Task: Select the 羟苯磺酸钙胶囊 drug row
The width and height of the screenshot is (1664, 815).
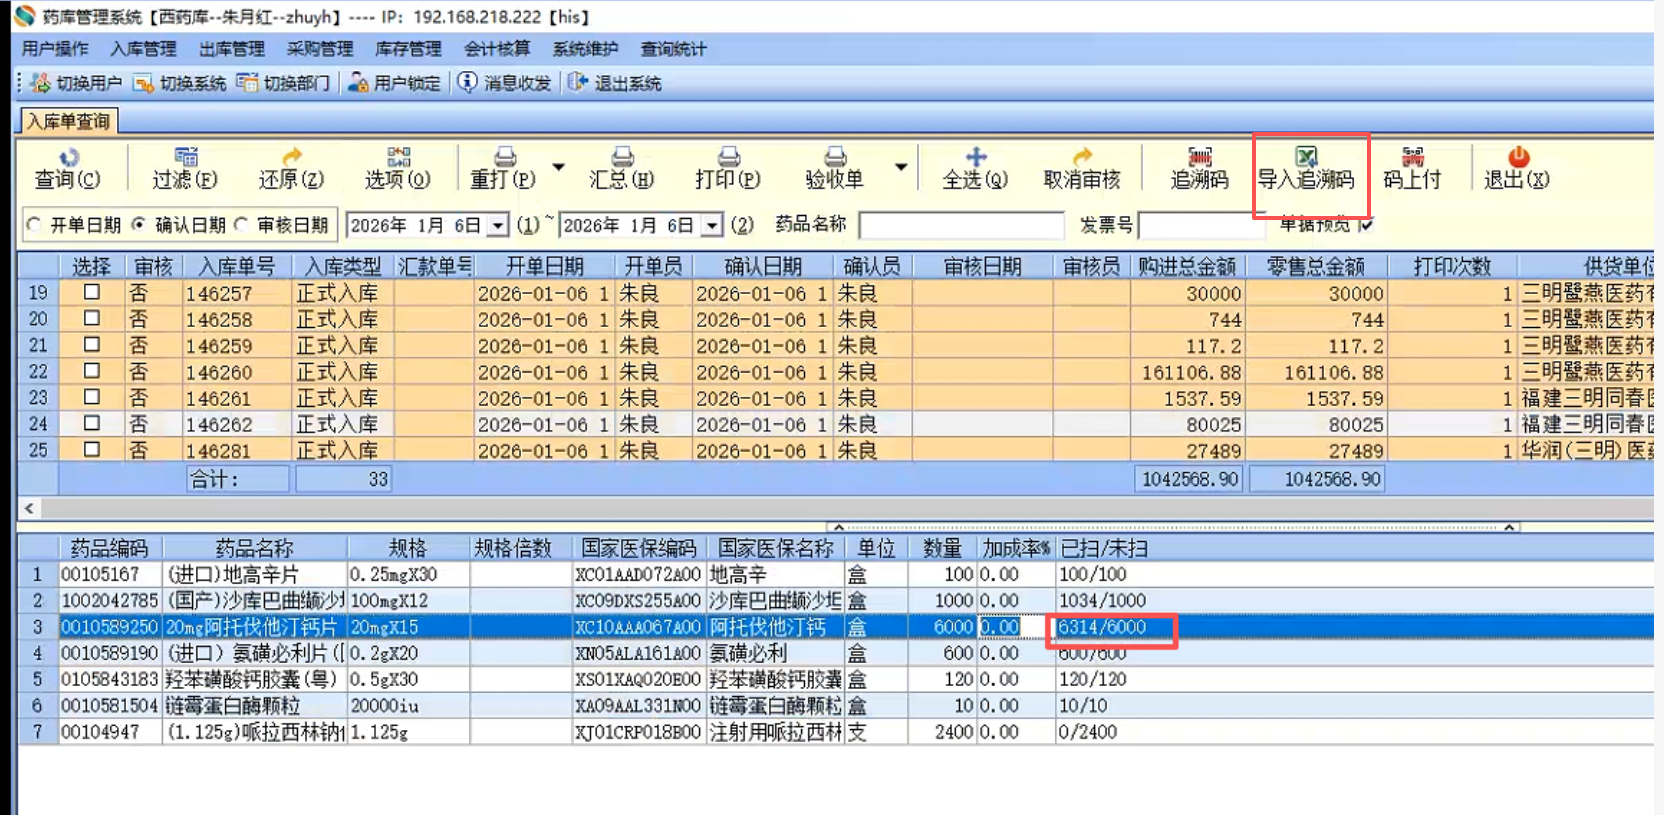Action: (x=835, y=679)
